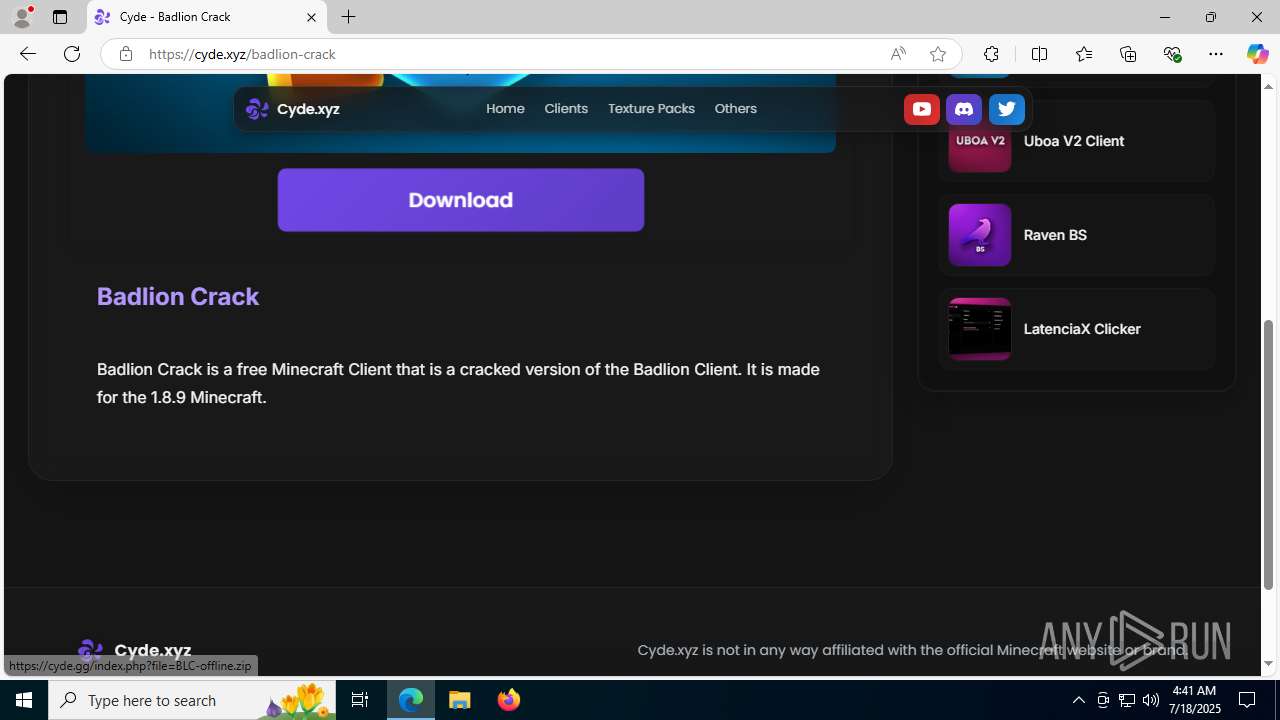Click Uboa V2 thumbnail image

[x=980, y=141]
